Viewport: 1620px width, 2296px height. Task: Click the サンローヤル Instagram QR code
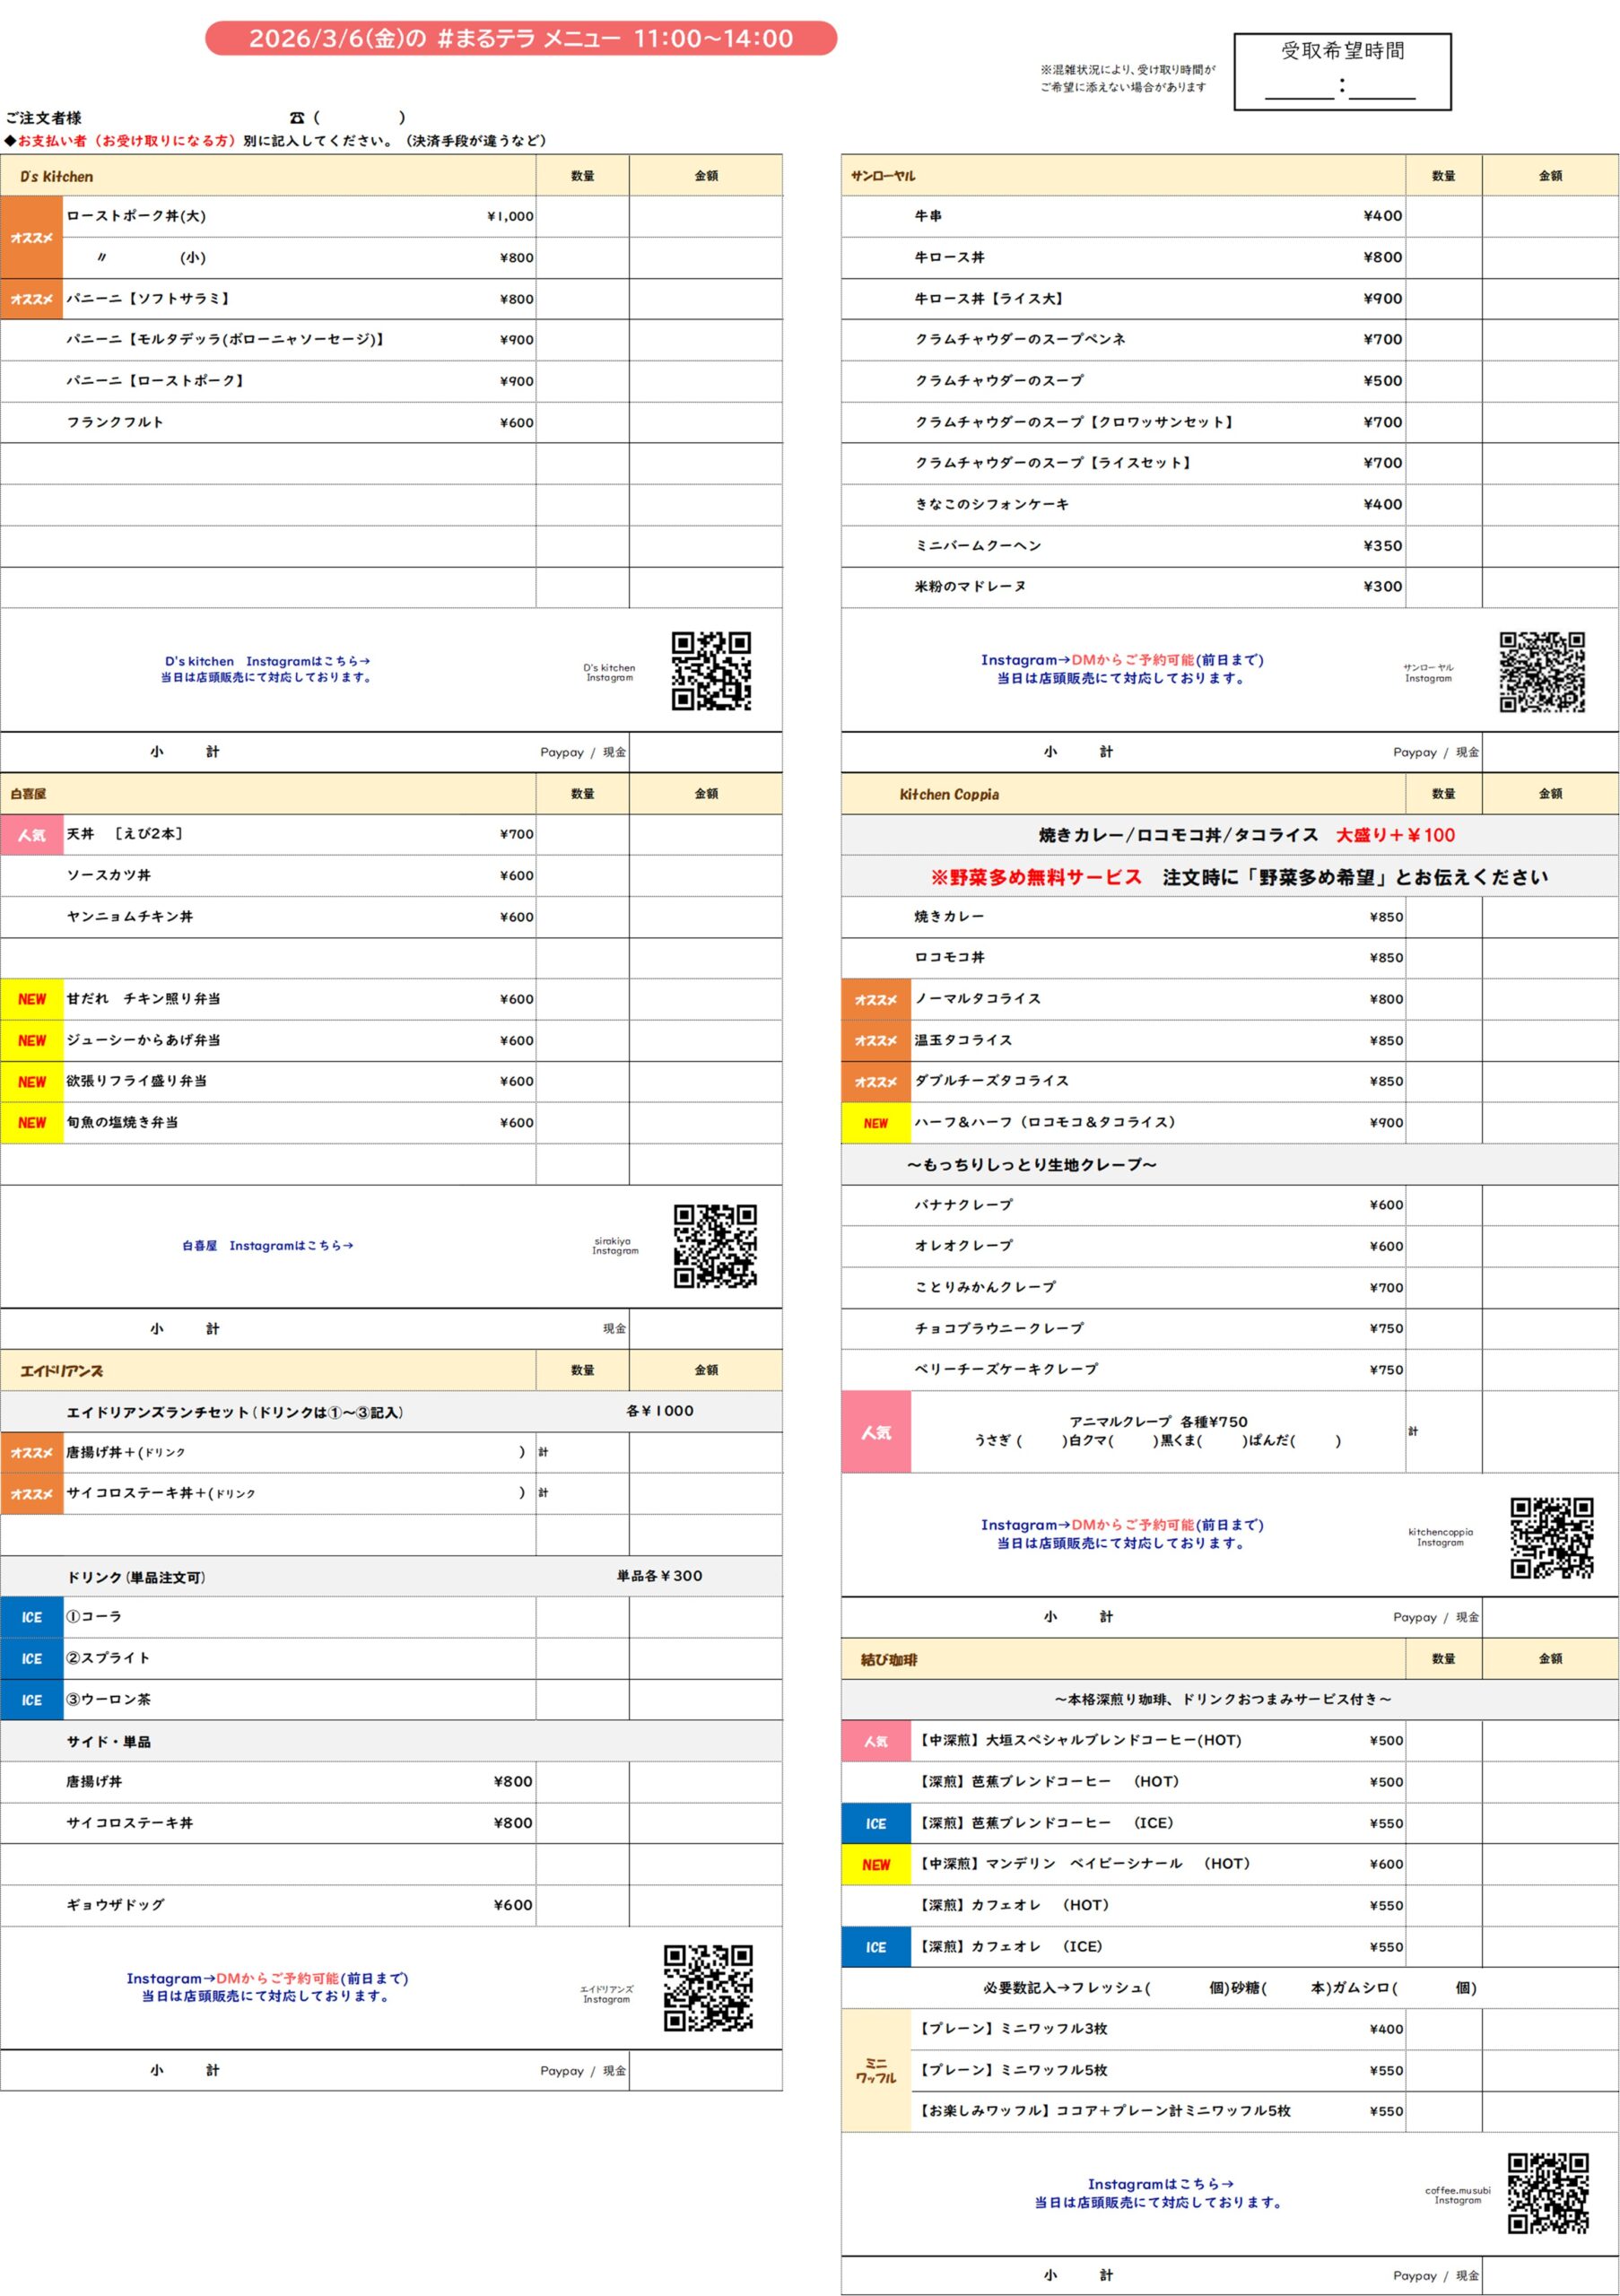[1541, 671]
